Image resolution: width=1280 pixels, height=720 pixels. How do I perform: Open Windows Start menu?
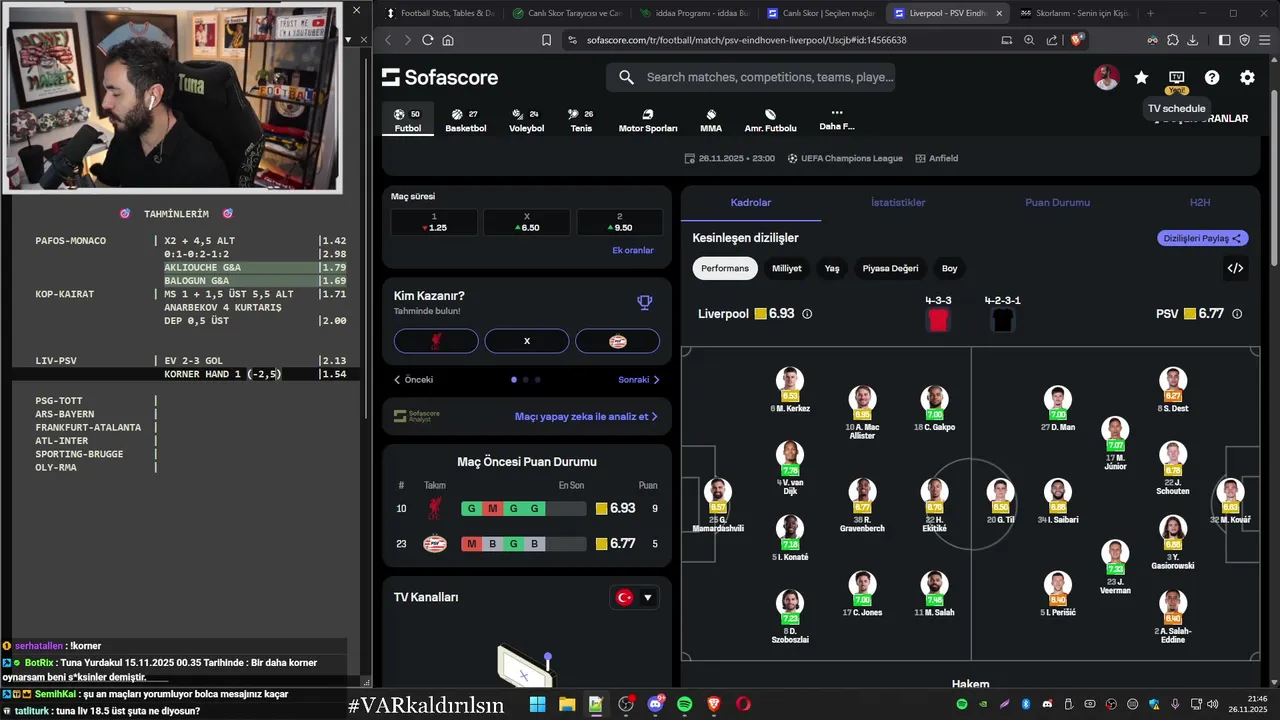tap(537, 704)
